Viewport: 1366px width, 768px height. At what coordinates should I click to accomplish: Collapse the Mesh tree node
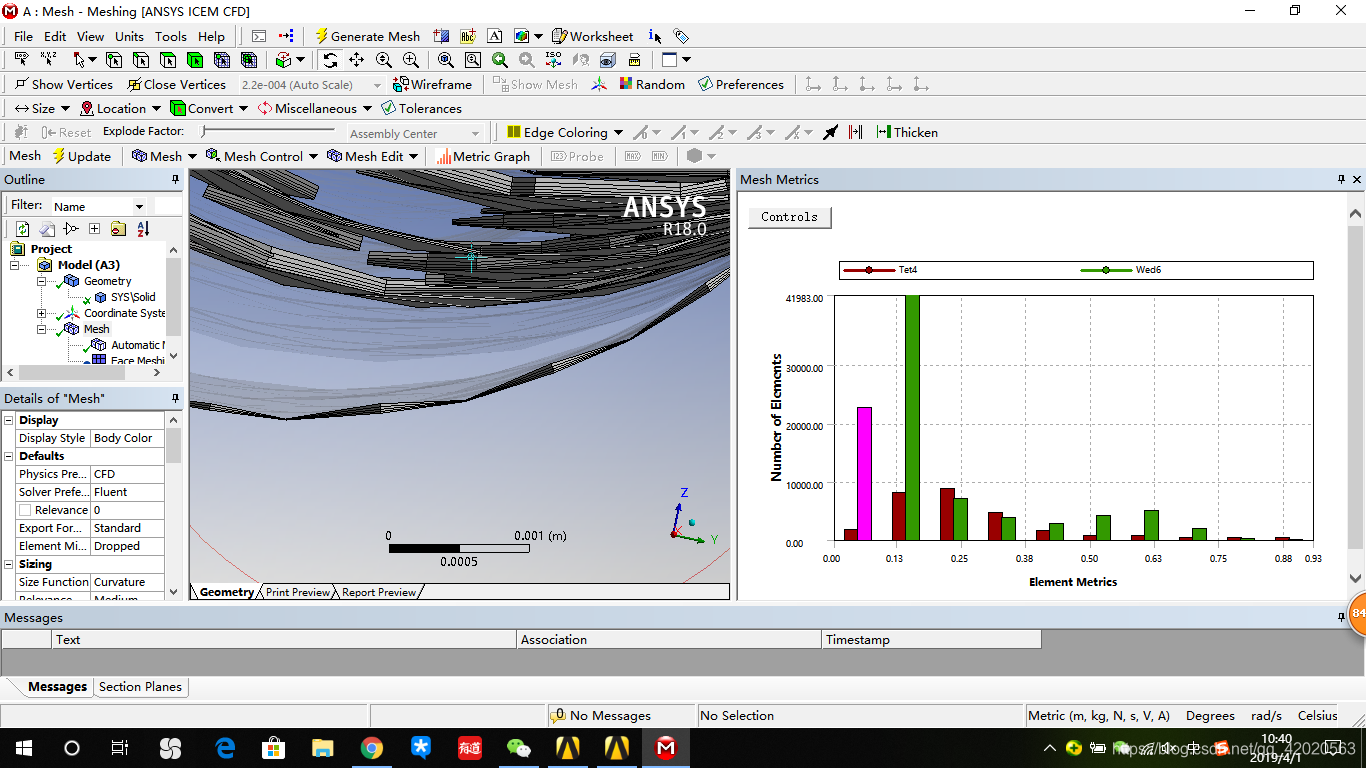tap(42, 329)
